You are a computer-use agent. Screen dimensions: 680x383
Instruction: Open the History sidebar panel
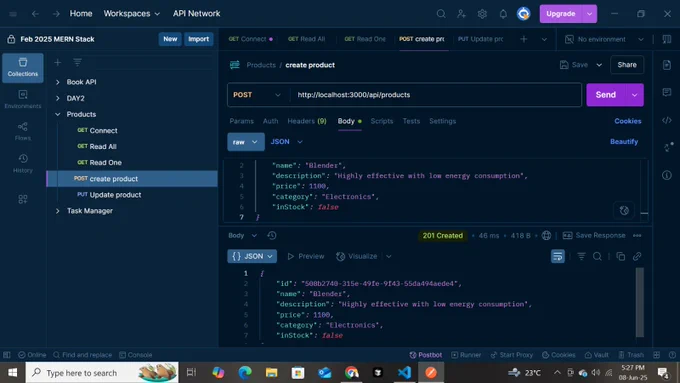[x=23, y=164]
